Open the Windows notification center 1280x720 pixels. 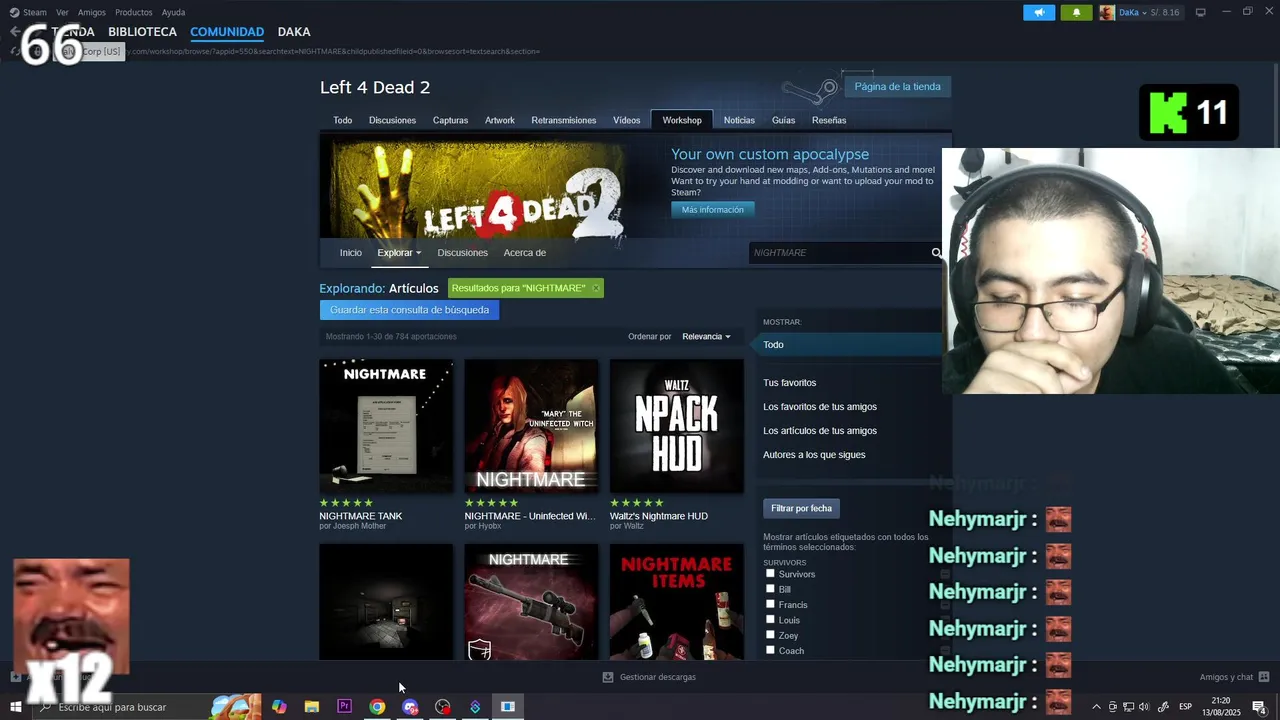(1260, 707)
